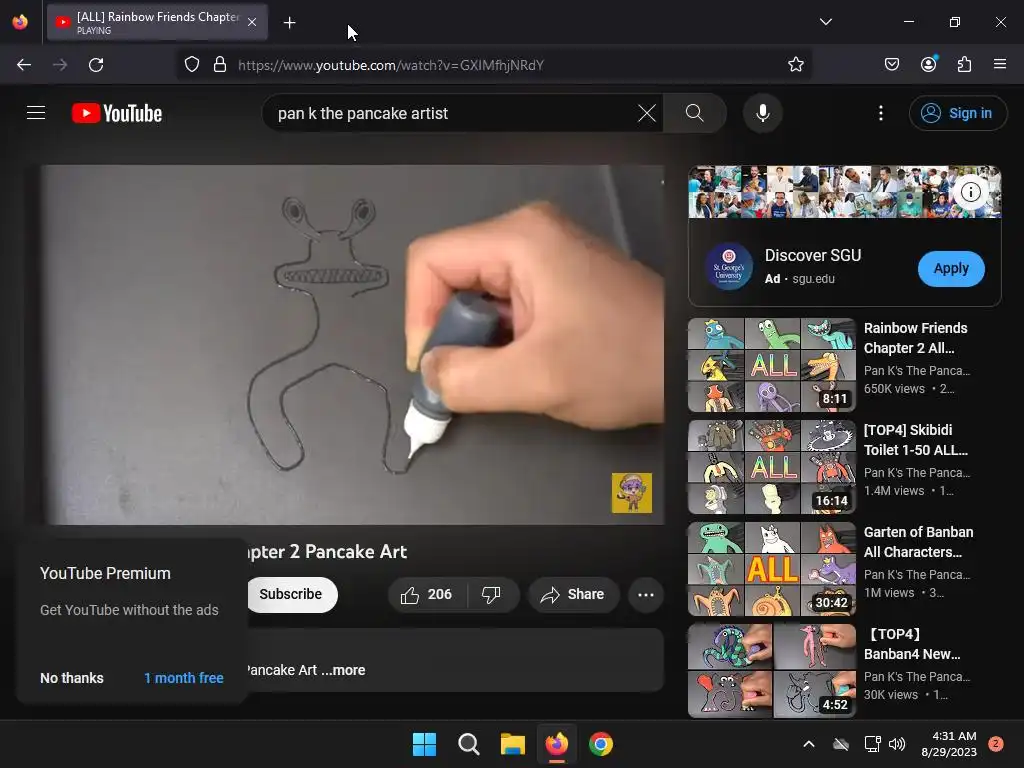Open Firefox account icon

(928, 65)
